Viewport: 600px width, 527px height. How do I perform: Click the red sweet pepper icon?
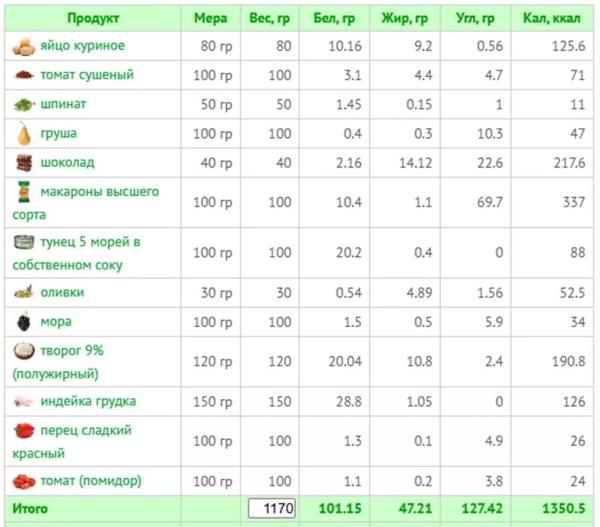point(24,431)
